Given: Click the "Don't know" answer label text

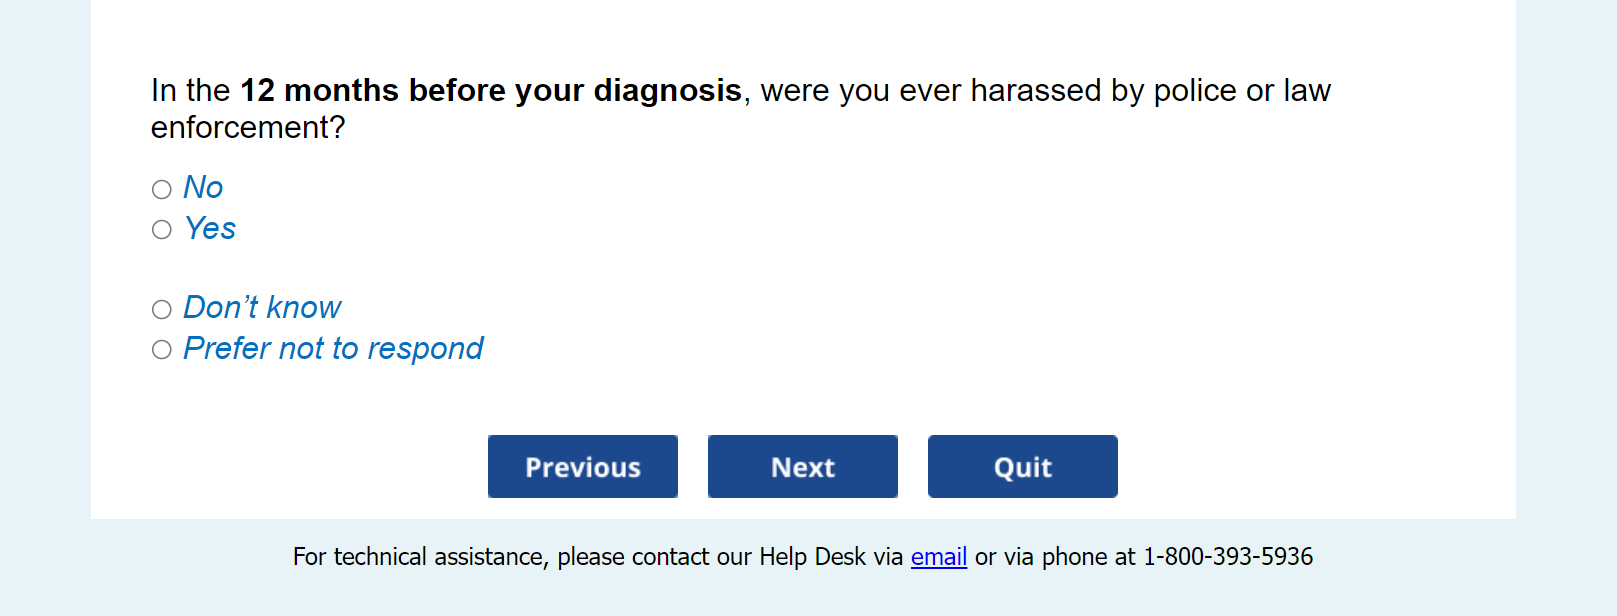Looking at the screenshot, I should [x=262, y=308].
